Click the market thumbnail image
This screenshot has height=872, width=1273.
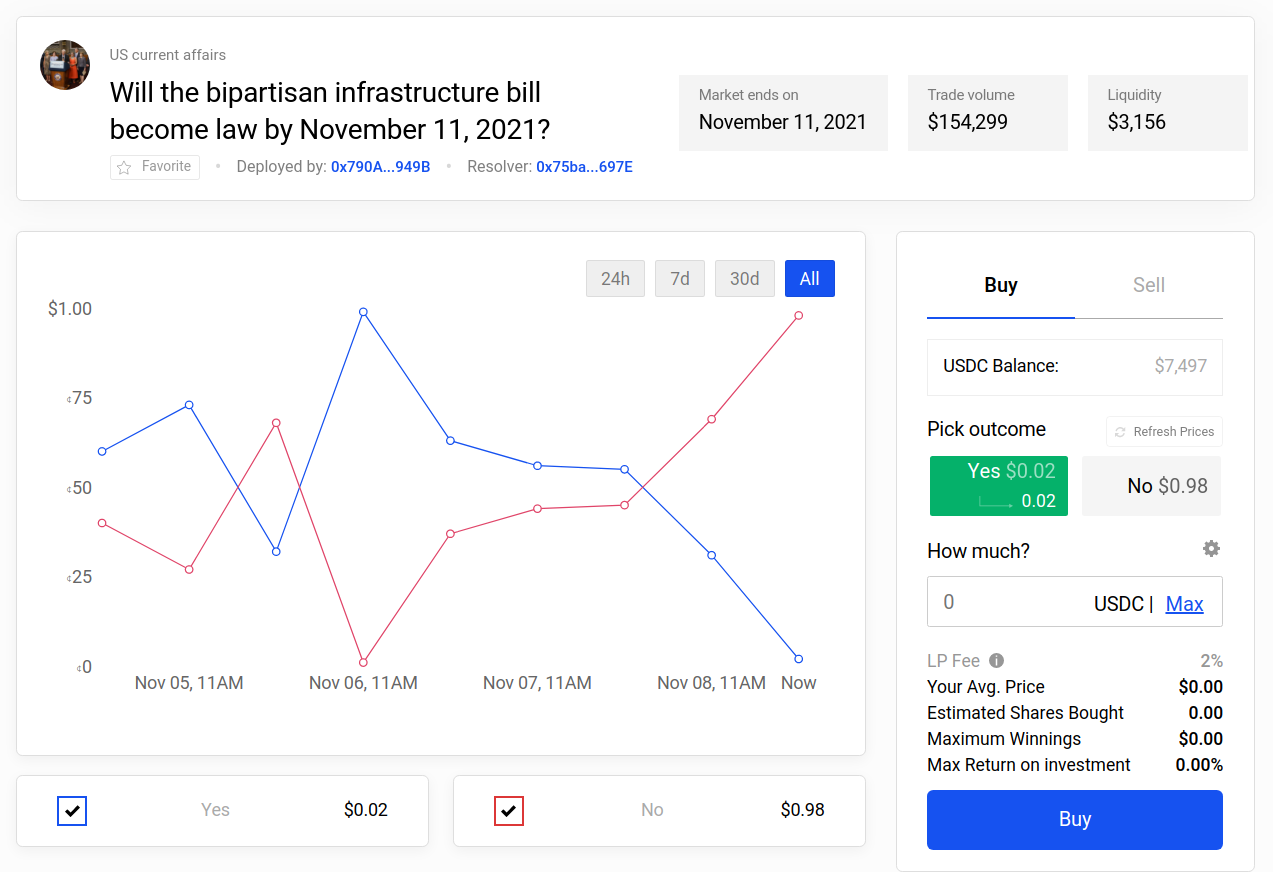[x=65, y=65]
